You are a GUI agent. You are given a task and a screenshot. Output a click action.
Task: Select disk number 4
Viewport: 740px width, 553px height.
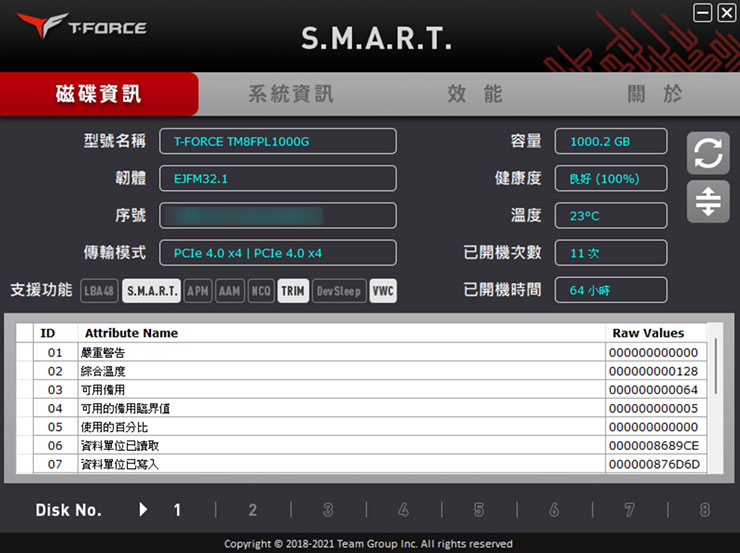click(x=404, y=510)
